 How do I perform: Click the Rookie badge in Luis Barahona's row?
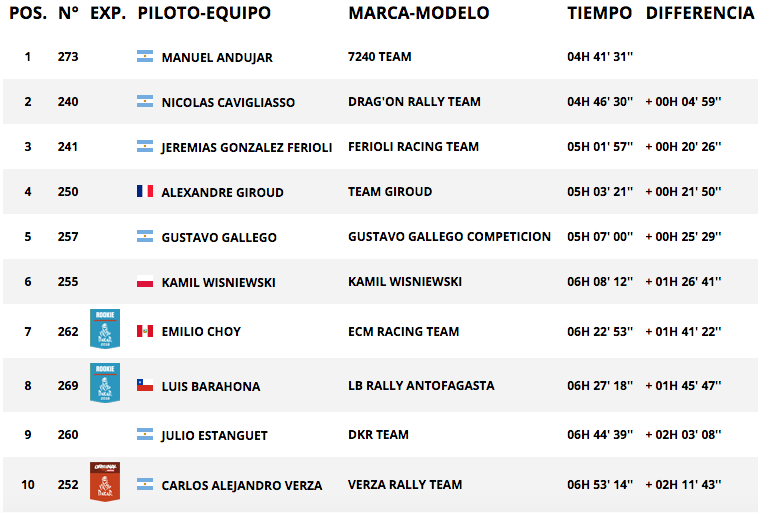(104, 382)
